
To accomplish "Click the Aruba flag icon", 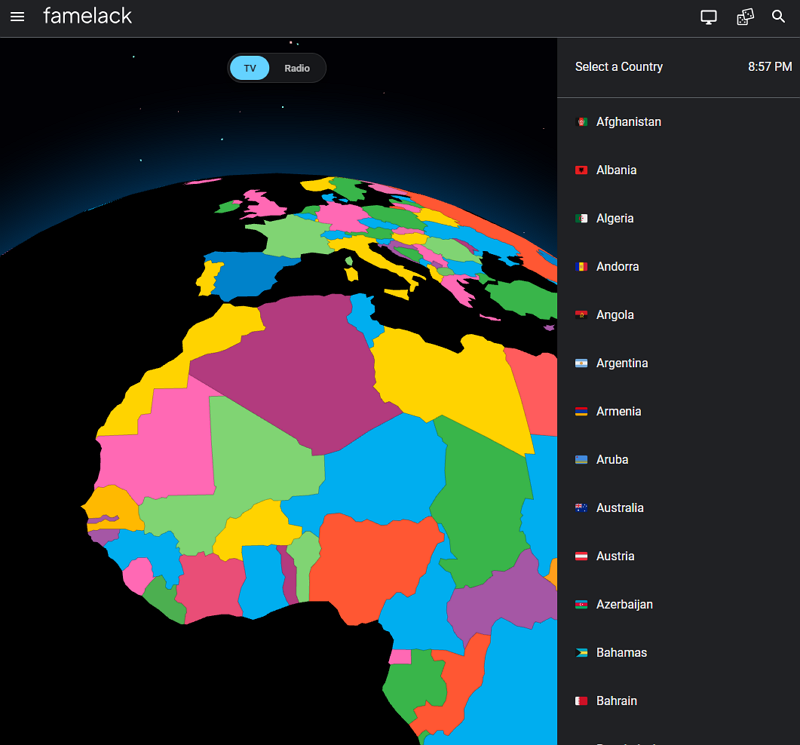I will [581, 459].
